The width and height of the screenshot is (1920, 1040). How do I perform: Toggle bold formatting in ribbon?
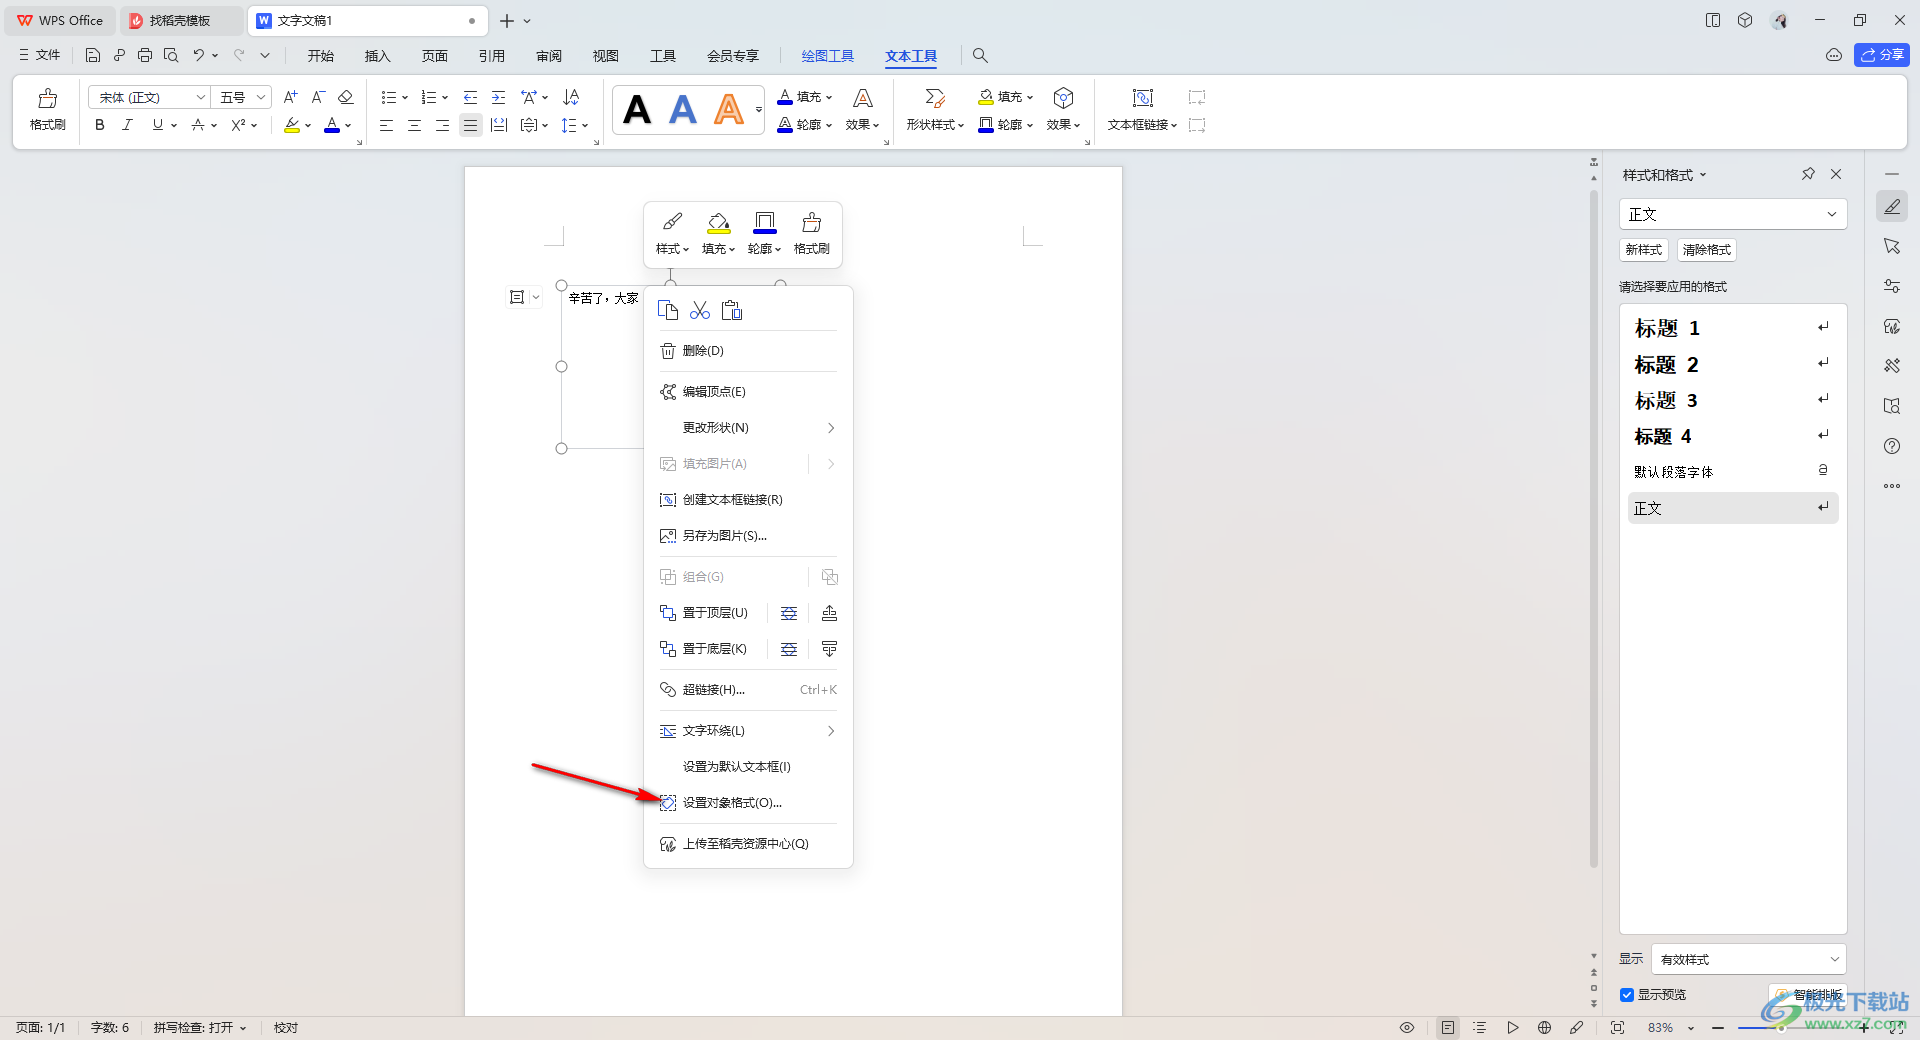[x=100, y=125]
